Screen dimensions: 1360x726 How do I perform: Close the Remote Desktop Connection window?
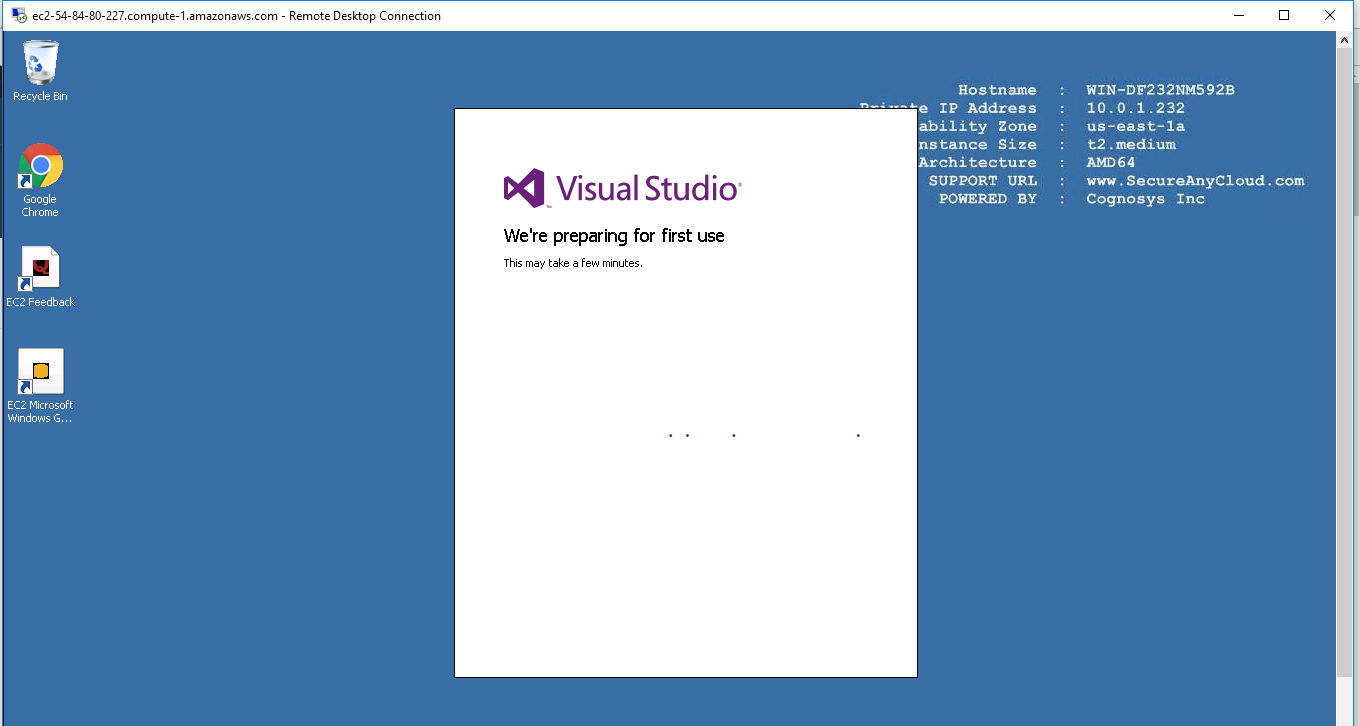[x=1330, y=15]
